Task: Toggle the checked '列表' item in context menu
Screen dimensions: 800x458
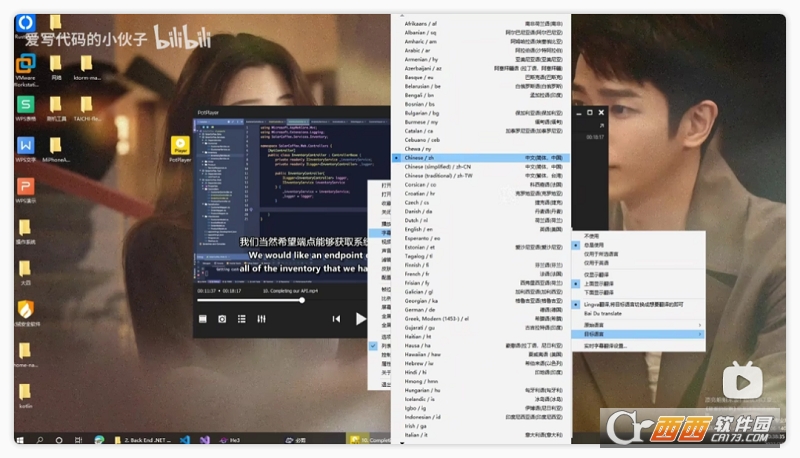Action: coord(380,346)
